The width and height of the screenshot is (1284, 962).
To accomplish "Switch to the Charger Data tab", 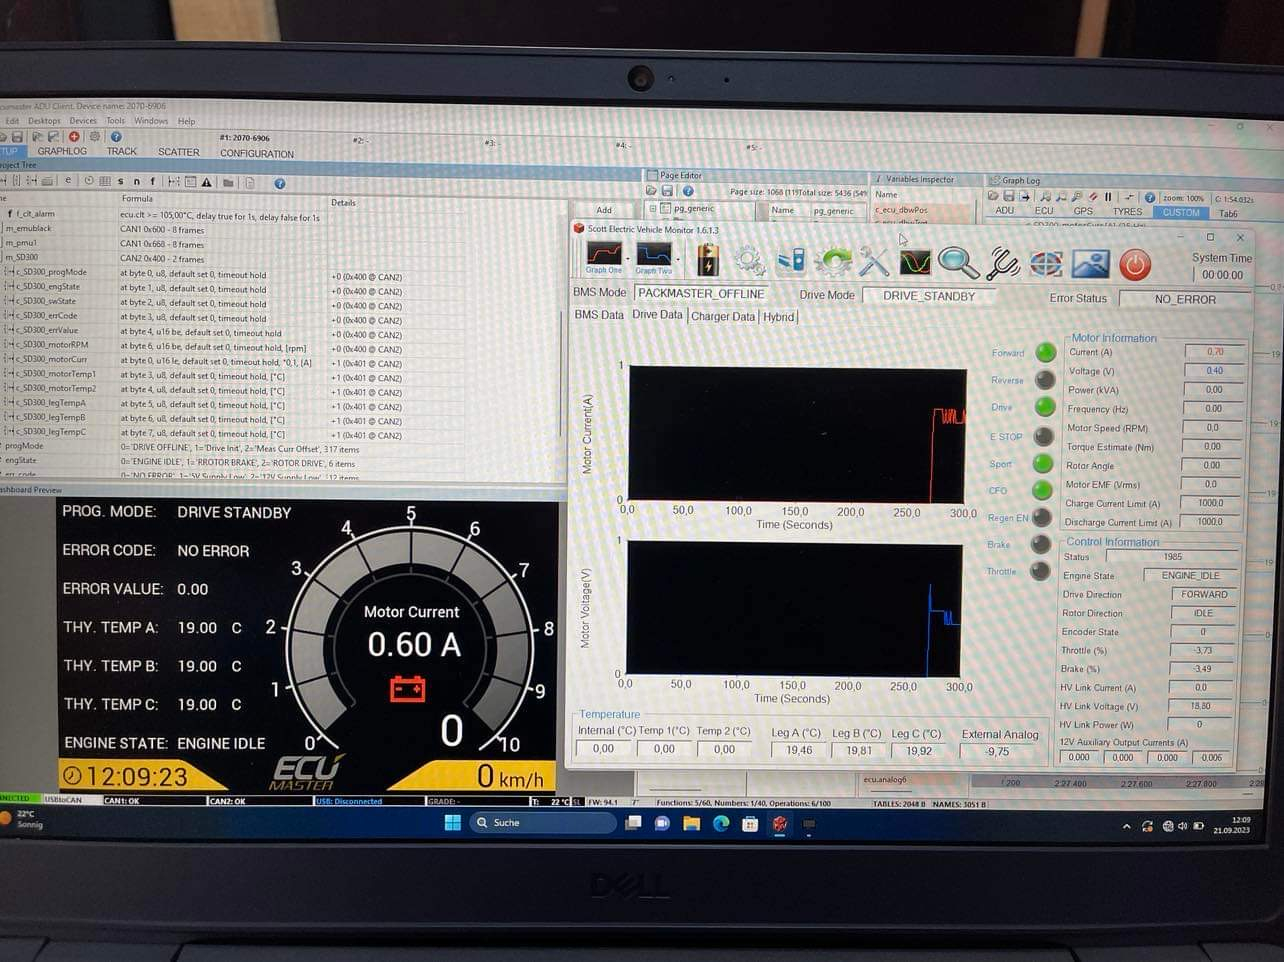I will pyautogui.click(x=722, y=317).
